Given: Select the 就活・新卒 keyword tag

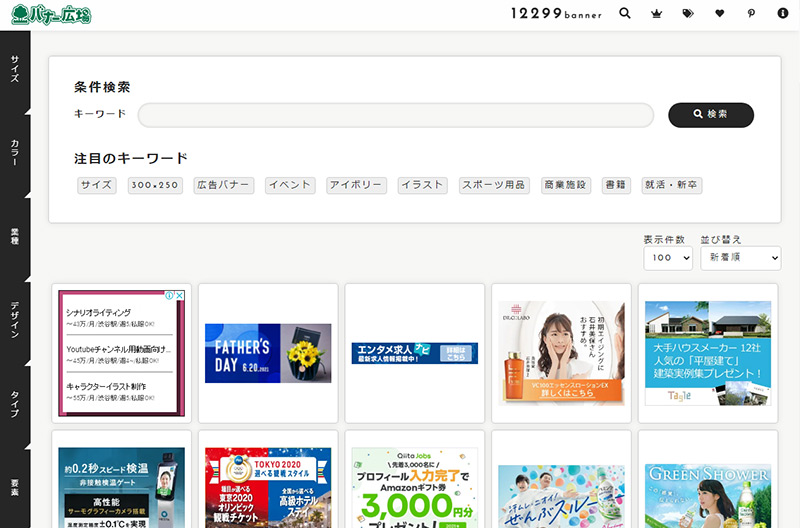Looking at the screenshot, I should 671,185.
